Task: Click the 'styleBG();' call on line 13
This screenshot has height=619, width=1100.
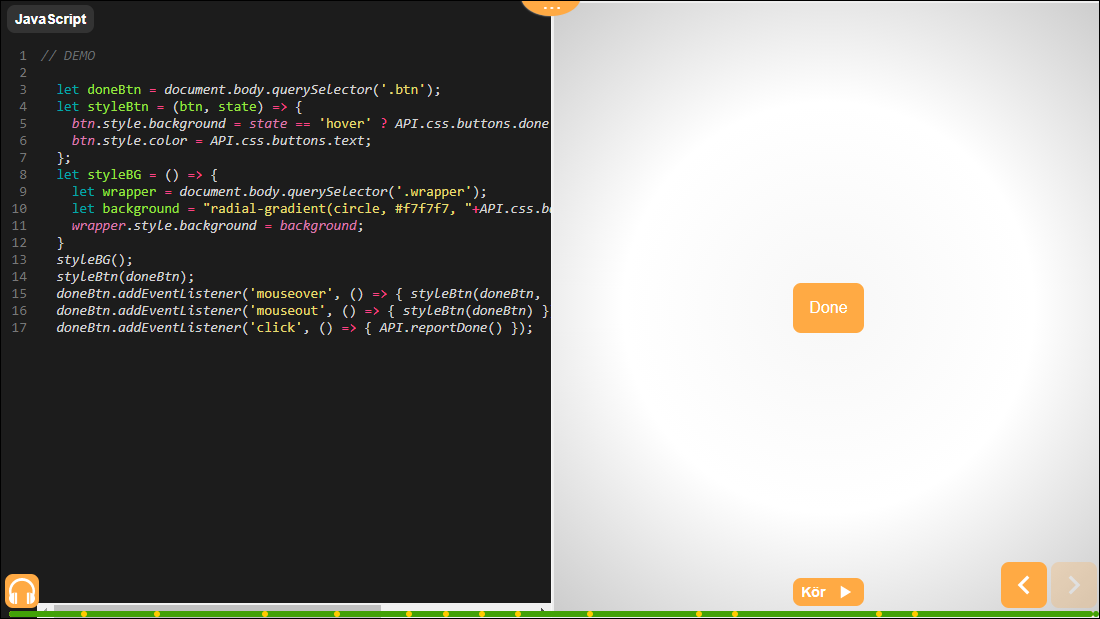Action: pos(94,260)
